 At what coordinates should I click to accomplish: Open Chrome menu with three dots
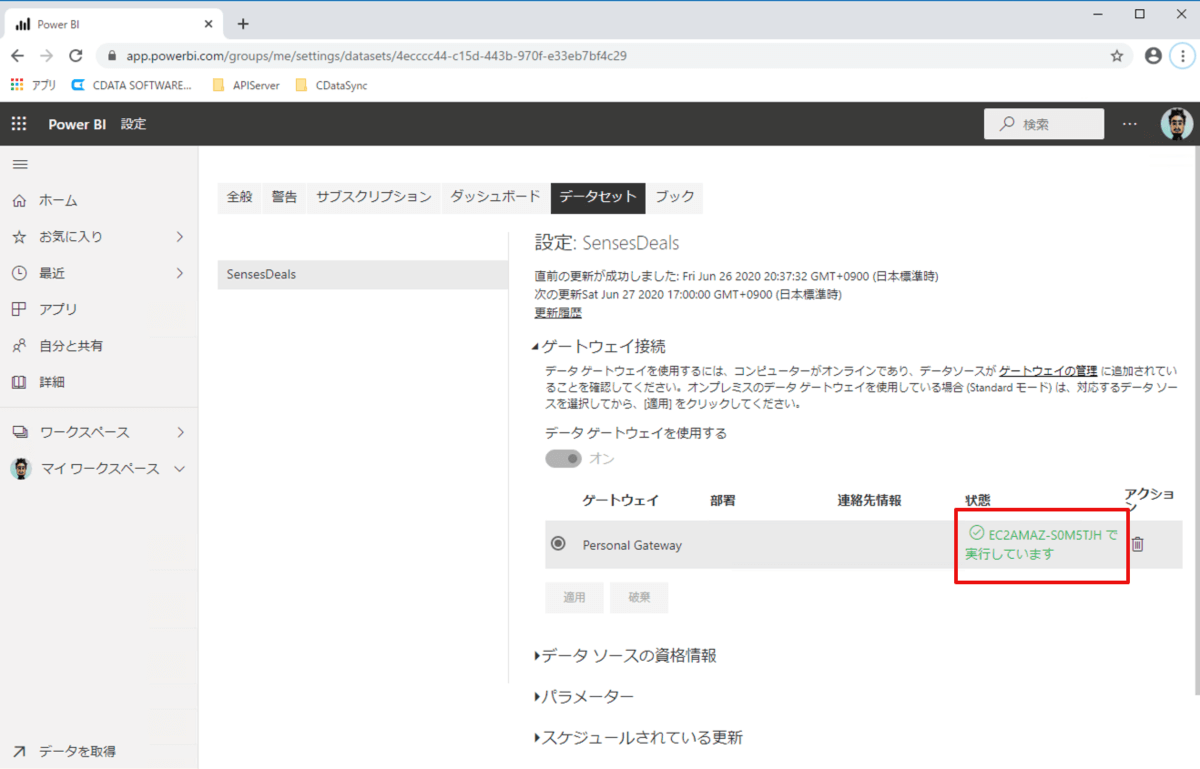tap(1182, 56)
